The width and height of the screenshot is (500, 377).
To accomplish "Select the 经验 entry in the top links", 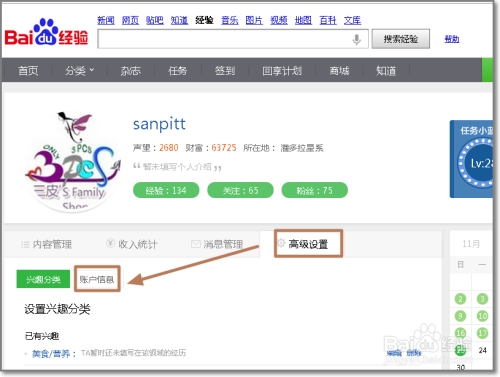I will [x=204, y=20].
